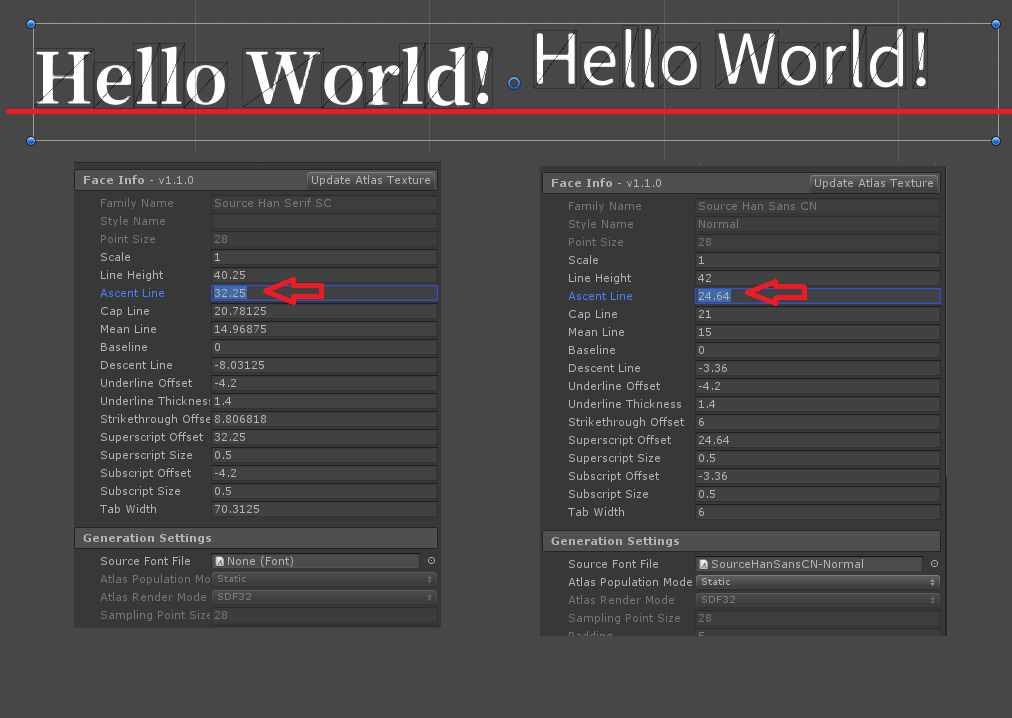
Task: Click the Superscript Offset field showing 24.64
Action: pyautogui.click(x=817, y=440)
